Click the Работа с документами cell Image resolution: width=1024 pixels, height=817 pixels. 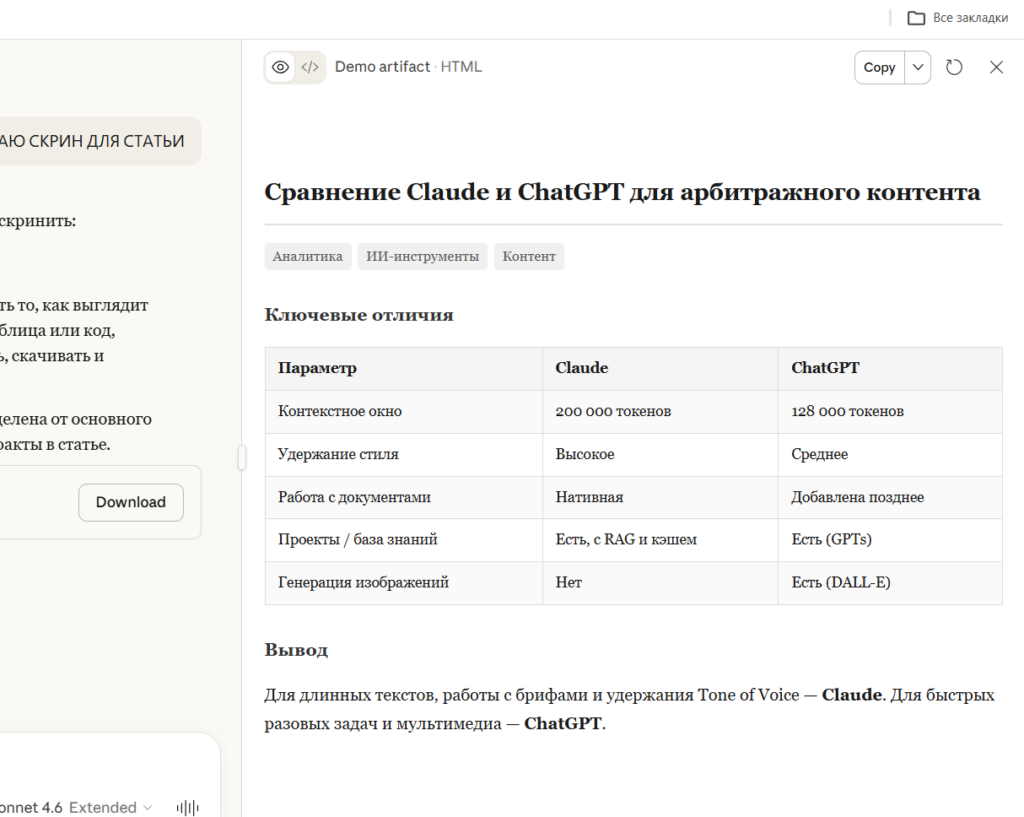tap(404, 498)
